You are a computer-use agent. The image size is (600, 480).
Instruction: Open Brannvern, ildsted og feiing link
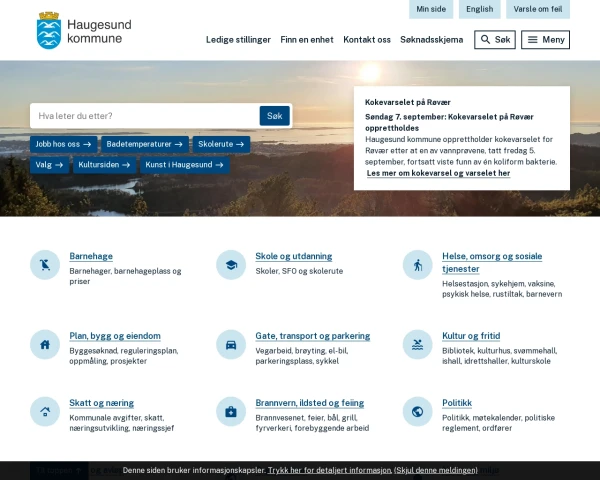coord(310,403)
